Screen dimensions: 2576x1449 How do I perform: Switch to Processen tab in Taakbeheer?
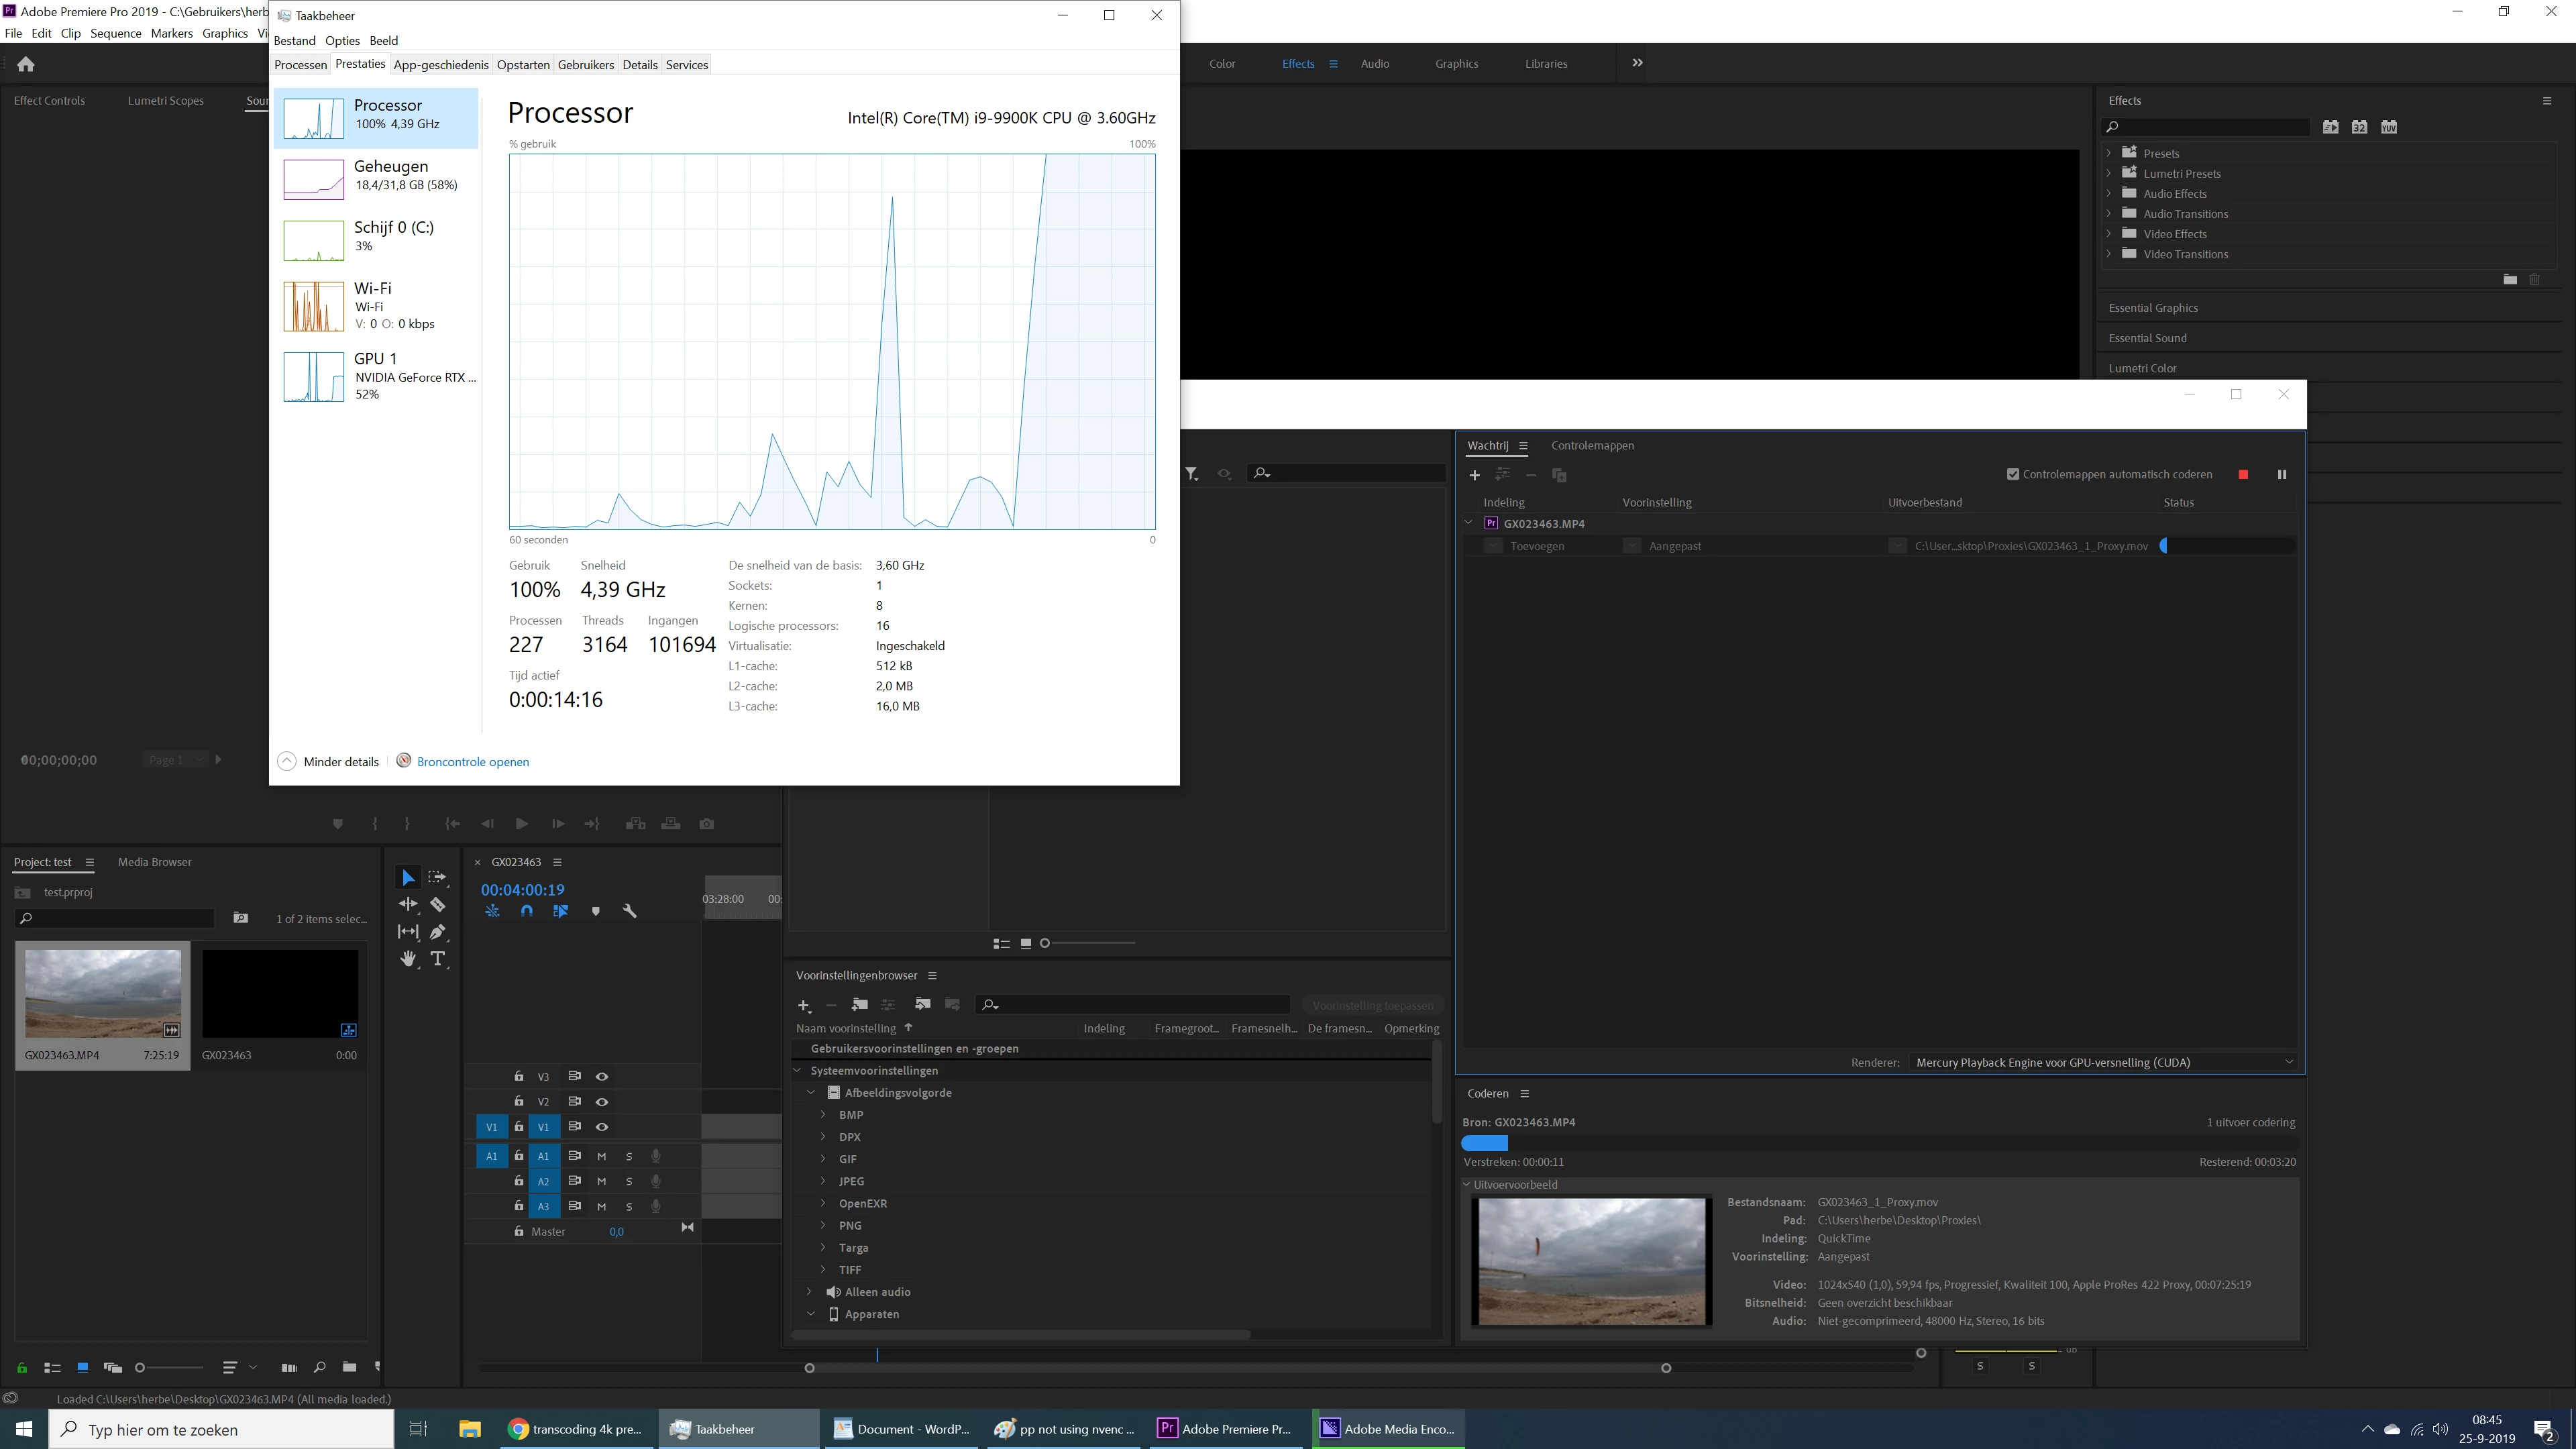click(300, 65)
